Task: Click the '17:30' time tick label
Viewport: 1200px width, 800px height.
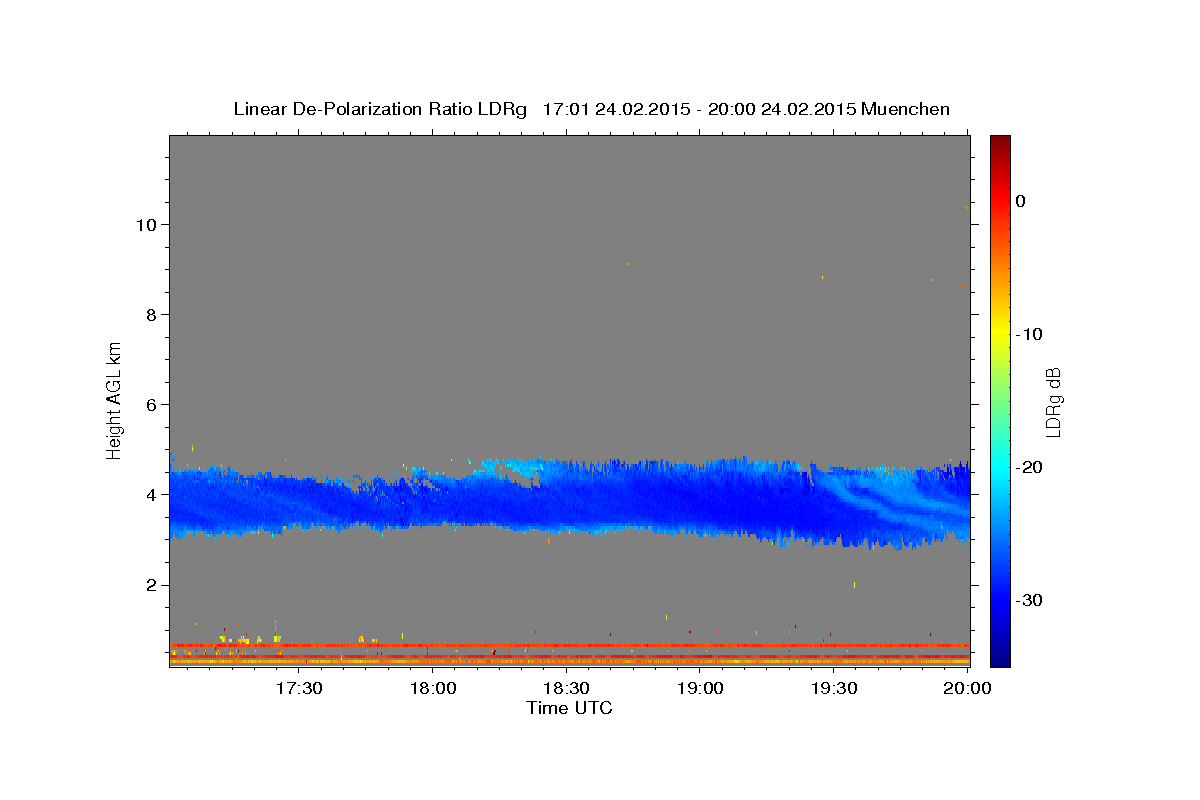Action: [299, 689]
